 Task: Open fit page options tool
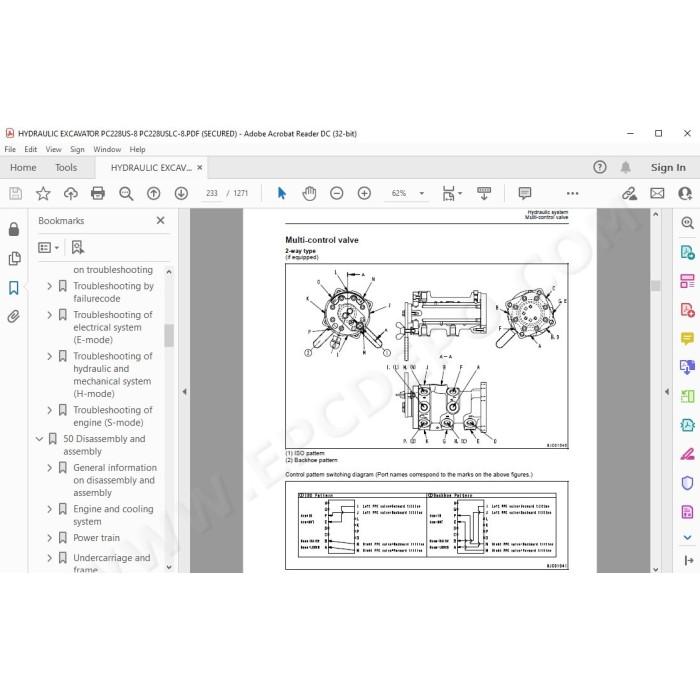(x=451, y=193)
